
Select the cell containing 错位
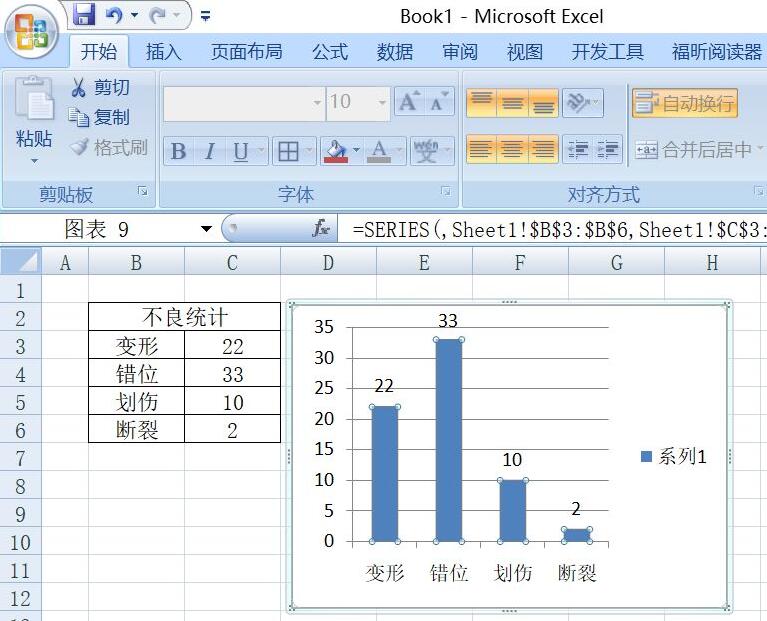[x=136, y=374]
